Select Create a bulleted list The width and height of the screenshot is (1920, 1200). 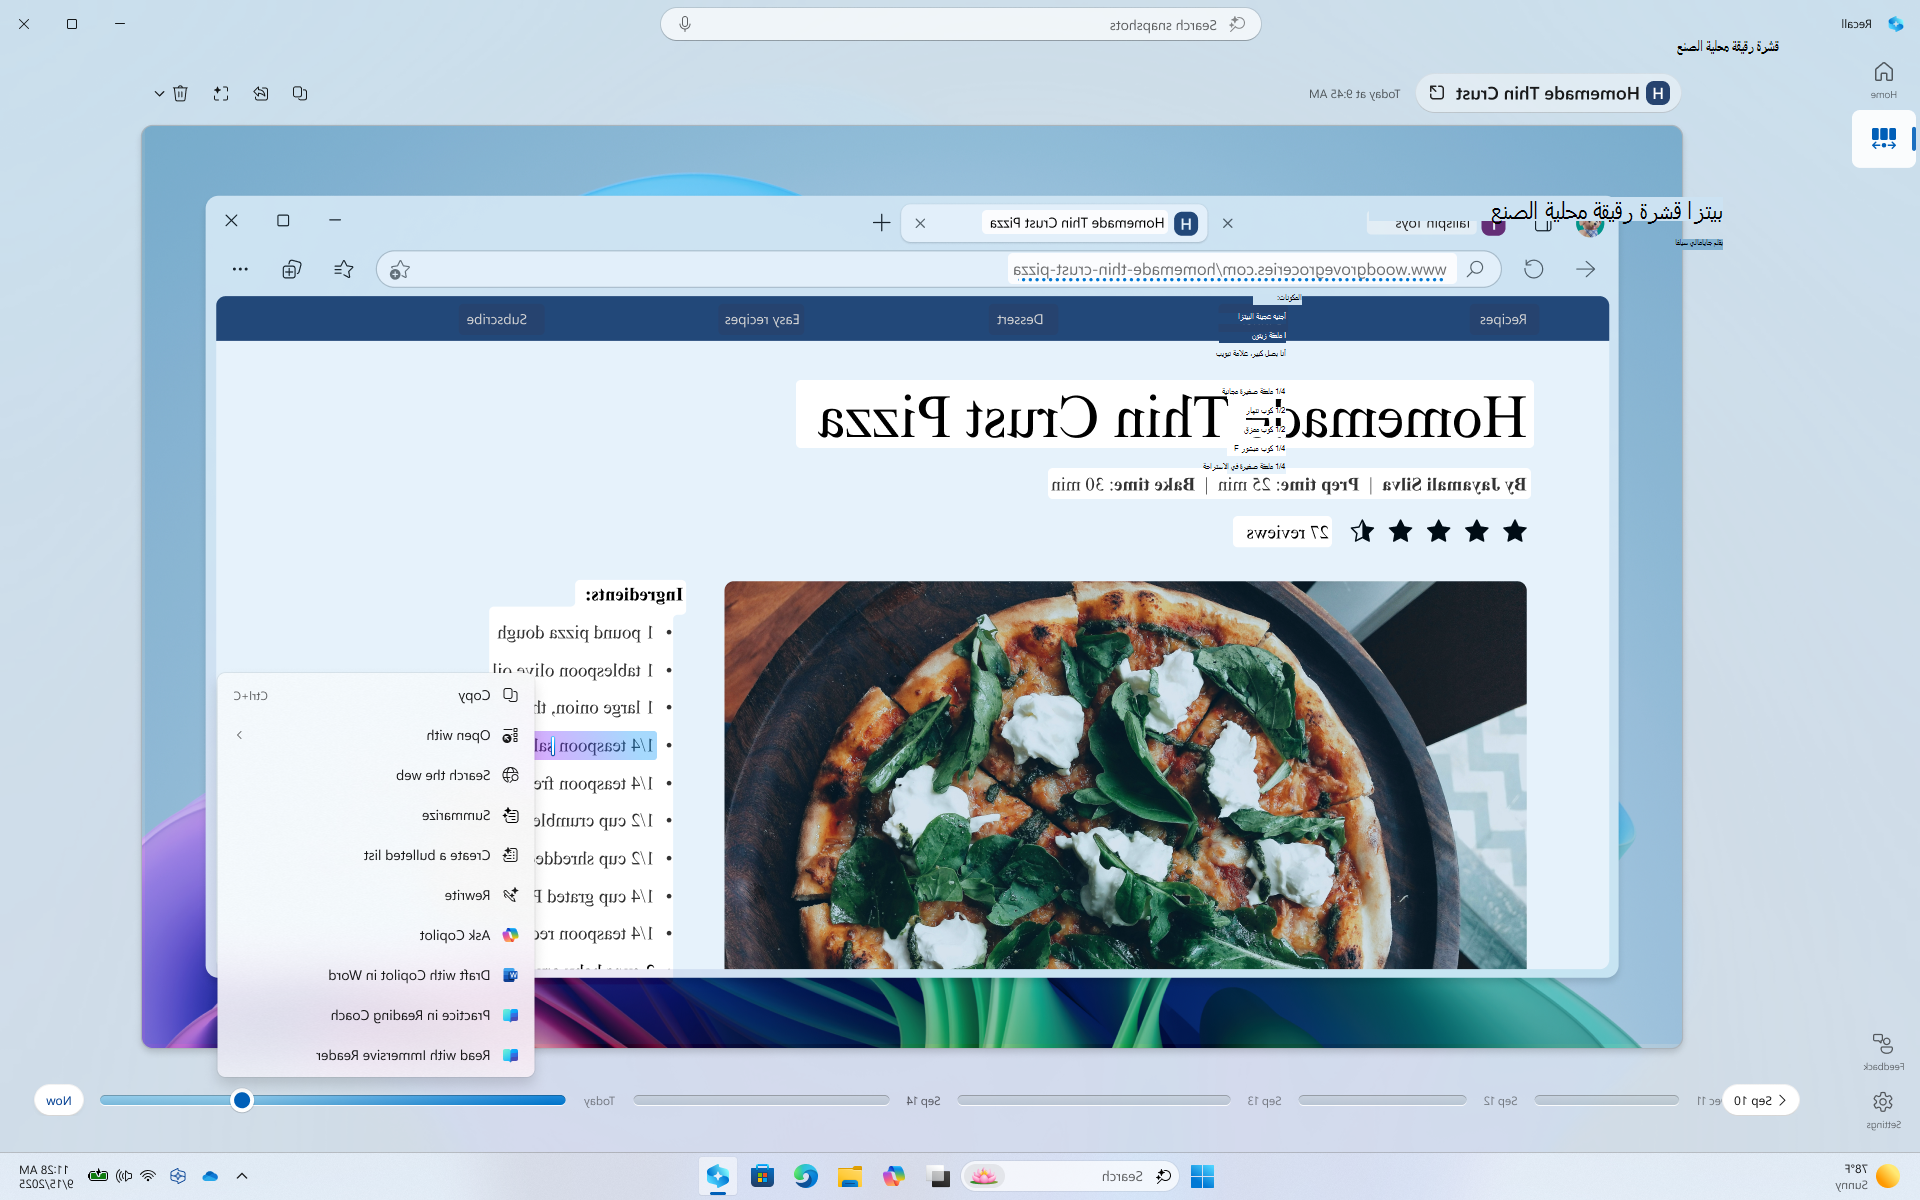click(376, 855)
